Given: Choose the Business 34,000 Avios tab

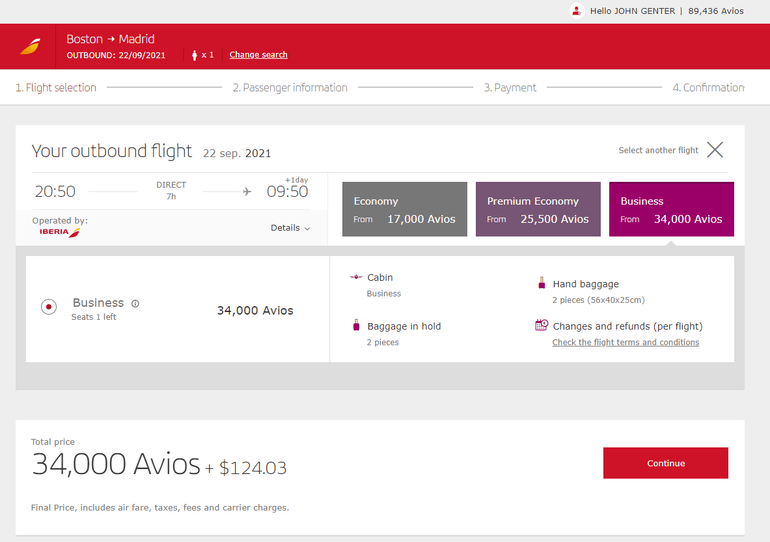Looking at the screenshot, I should pos(671,209).
